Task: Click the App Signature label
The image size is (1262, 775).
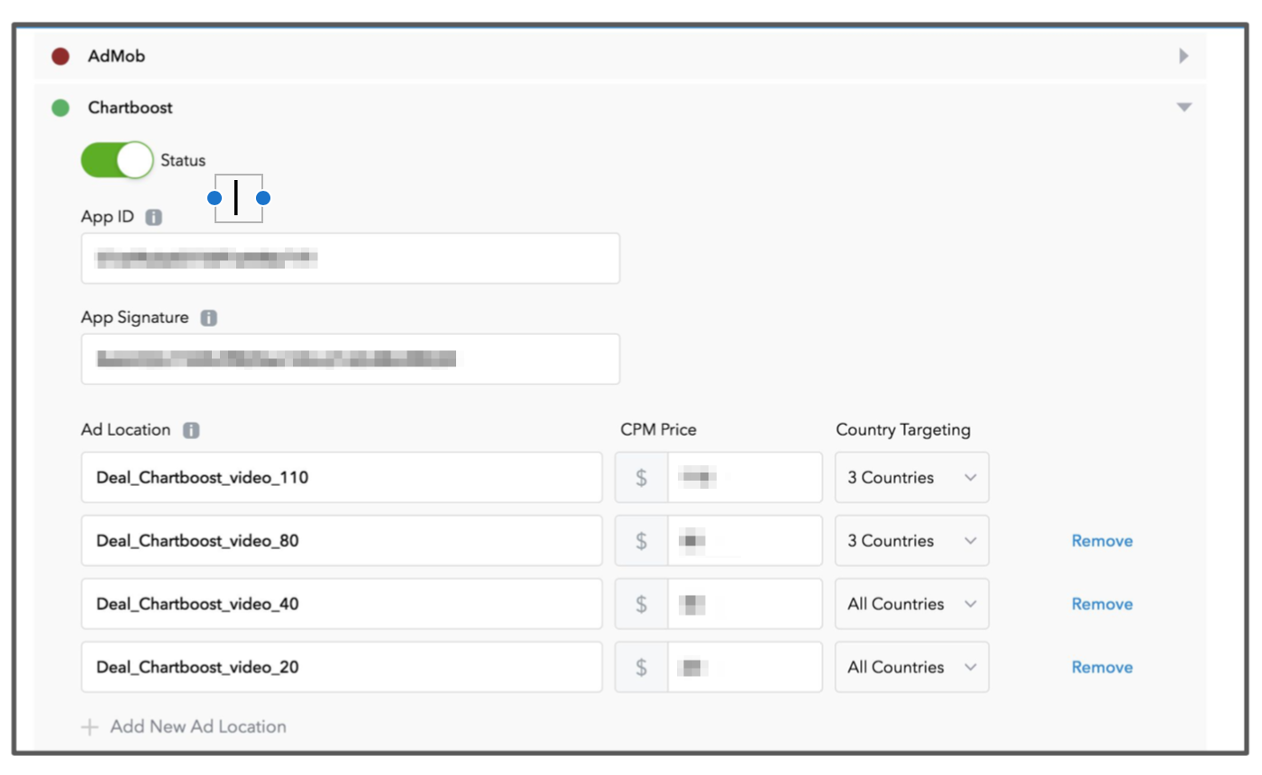Action: click(x=135, y=318)
